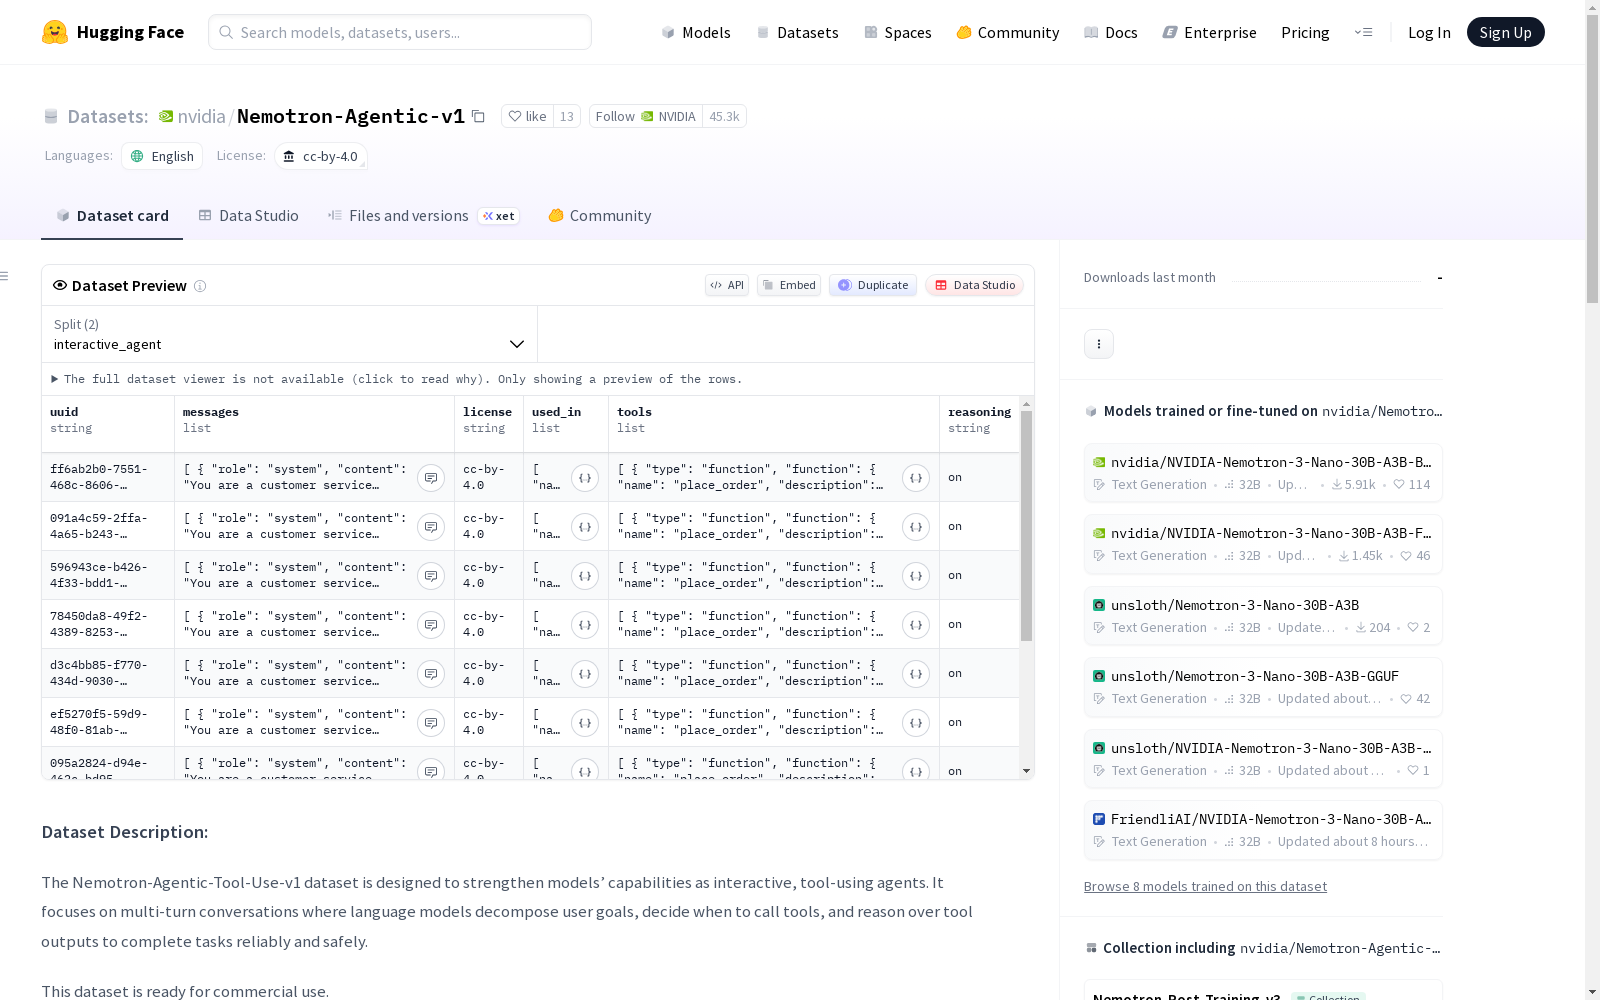Open Enterprise in the top navigation
Screen dimensions: 1600x1000
coord(1210,32)
